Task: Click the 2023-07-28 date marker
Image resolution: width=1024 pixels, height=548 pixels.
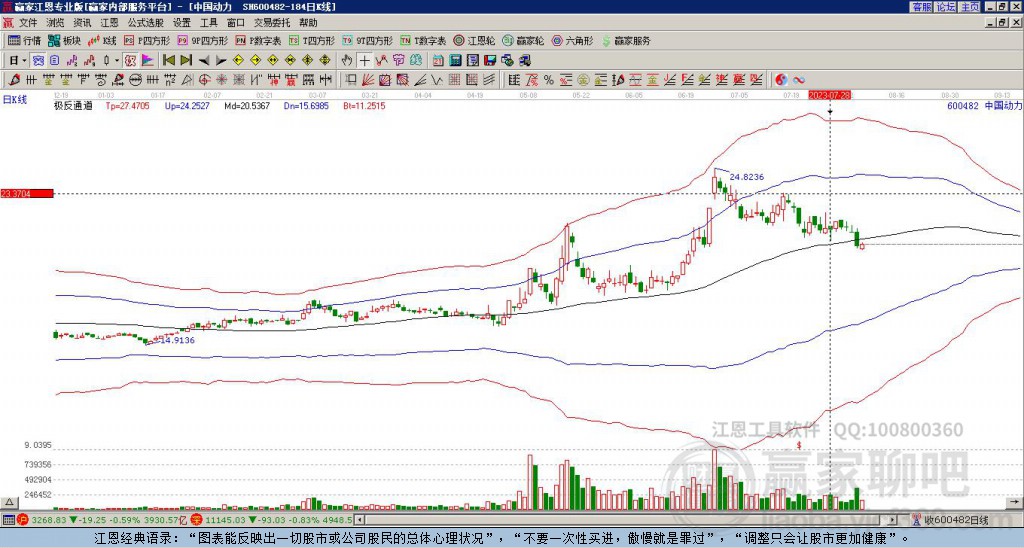Action: pyautogui.click(x=829, y=94)
